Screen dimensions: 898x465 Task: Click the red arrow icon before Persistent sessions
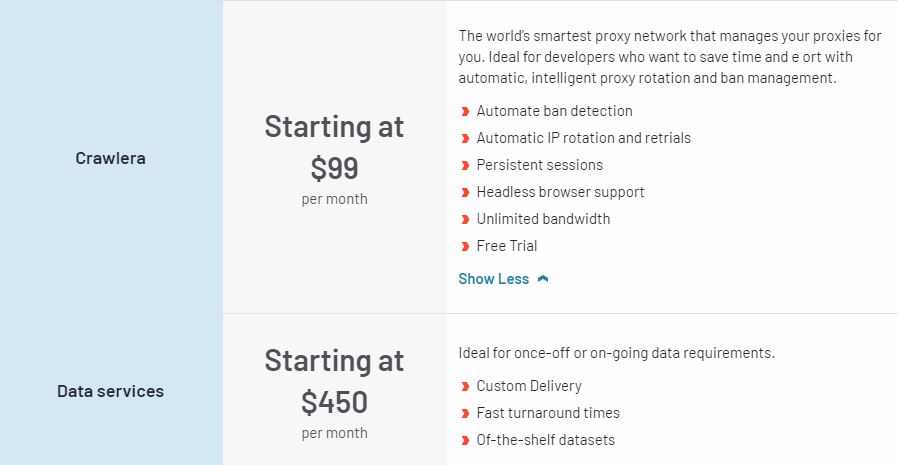tap(465, 165)
